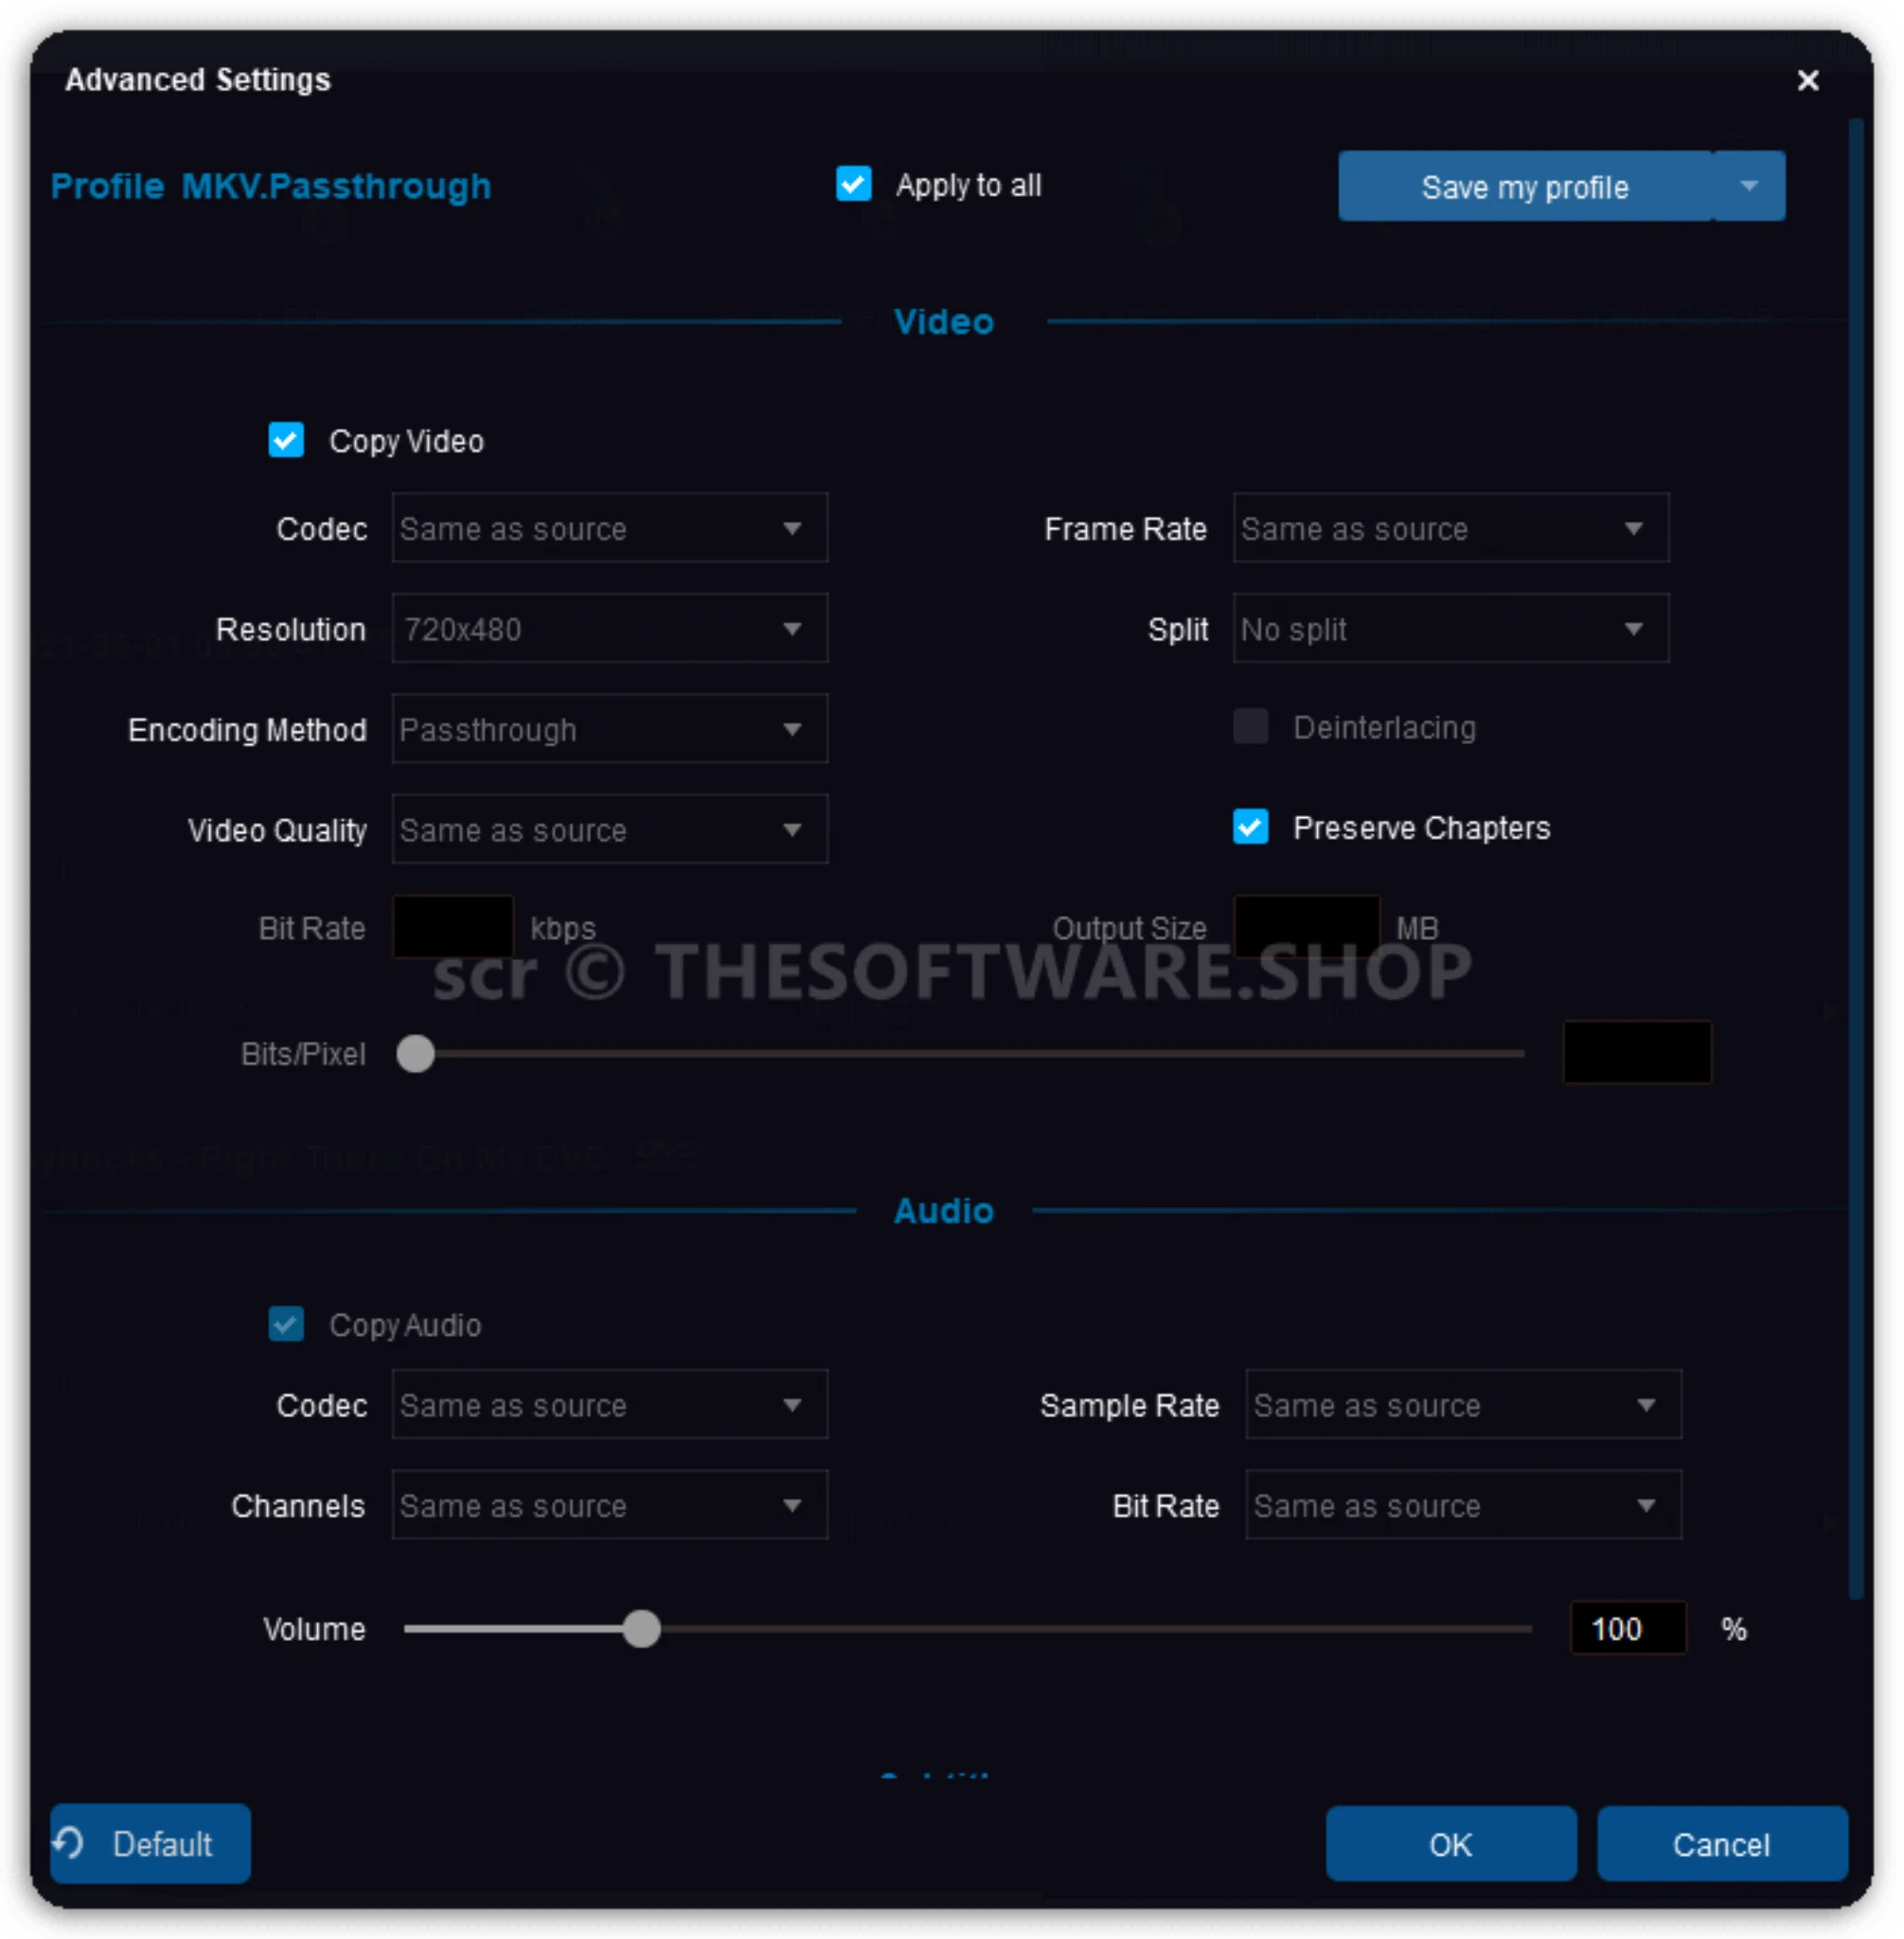
Task: Click the Audio section heading
Action: pyautogui.click(x=943, y=1211)
